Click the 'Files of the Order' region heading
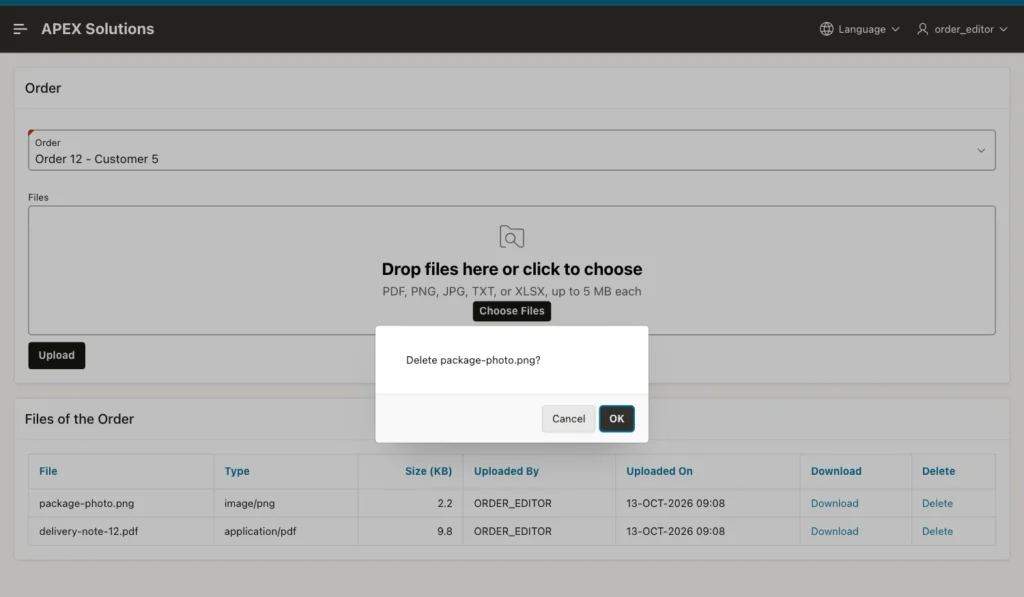1024x597 pixels. click(x=79, y=419)
